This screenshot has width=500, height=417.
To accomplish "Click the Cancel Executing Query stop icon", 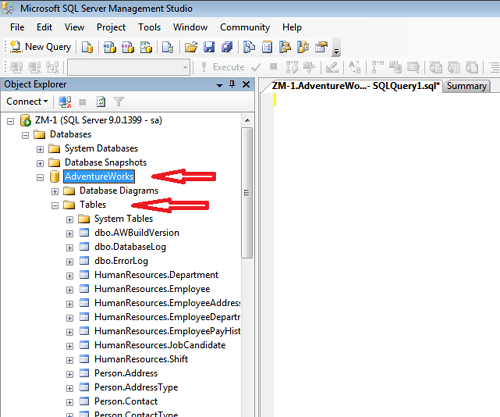I will click(x=274, y=67).
